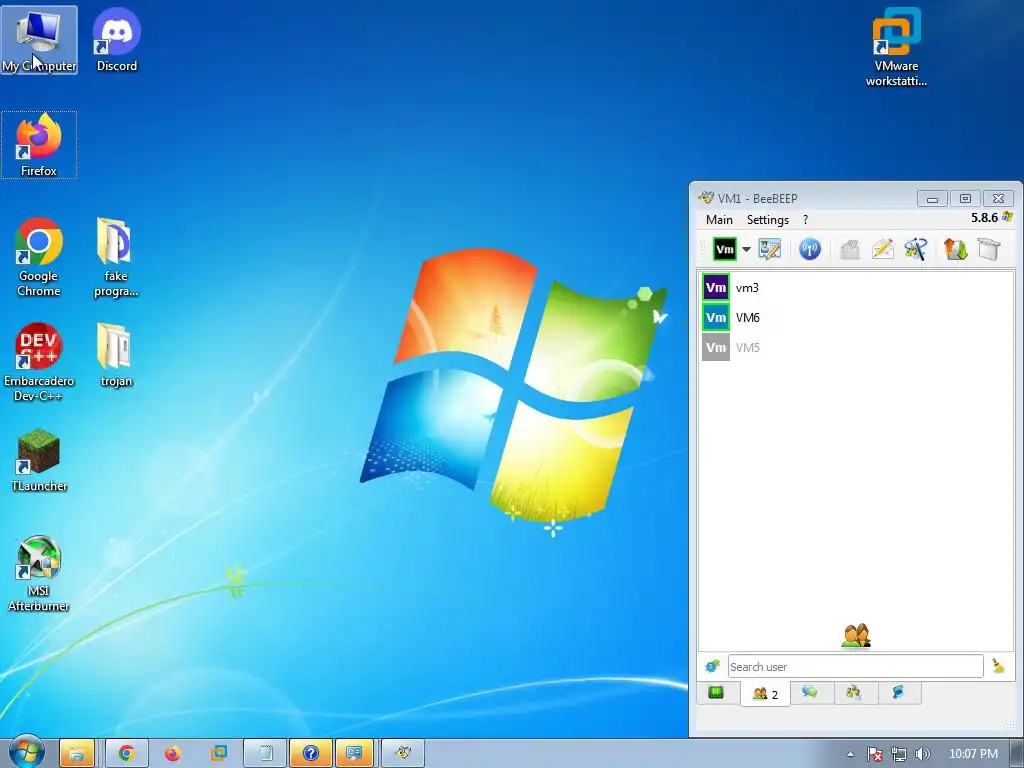The image size is (1024, 768).
Task: Open Chrome from the taskbar
Action: (127, 754)
